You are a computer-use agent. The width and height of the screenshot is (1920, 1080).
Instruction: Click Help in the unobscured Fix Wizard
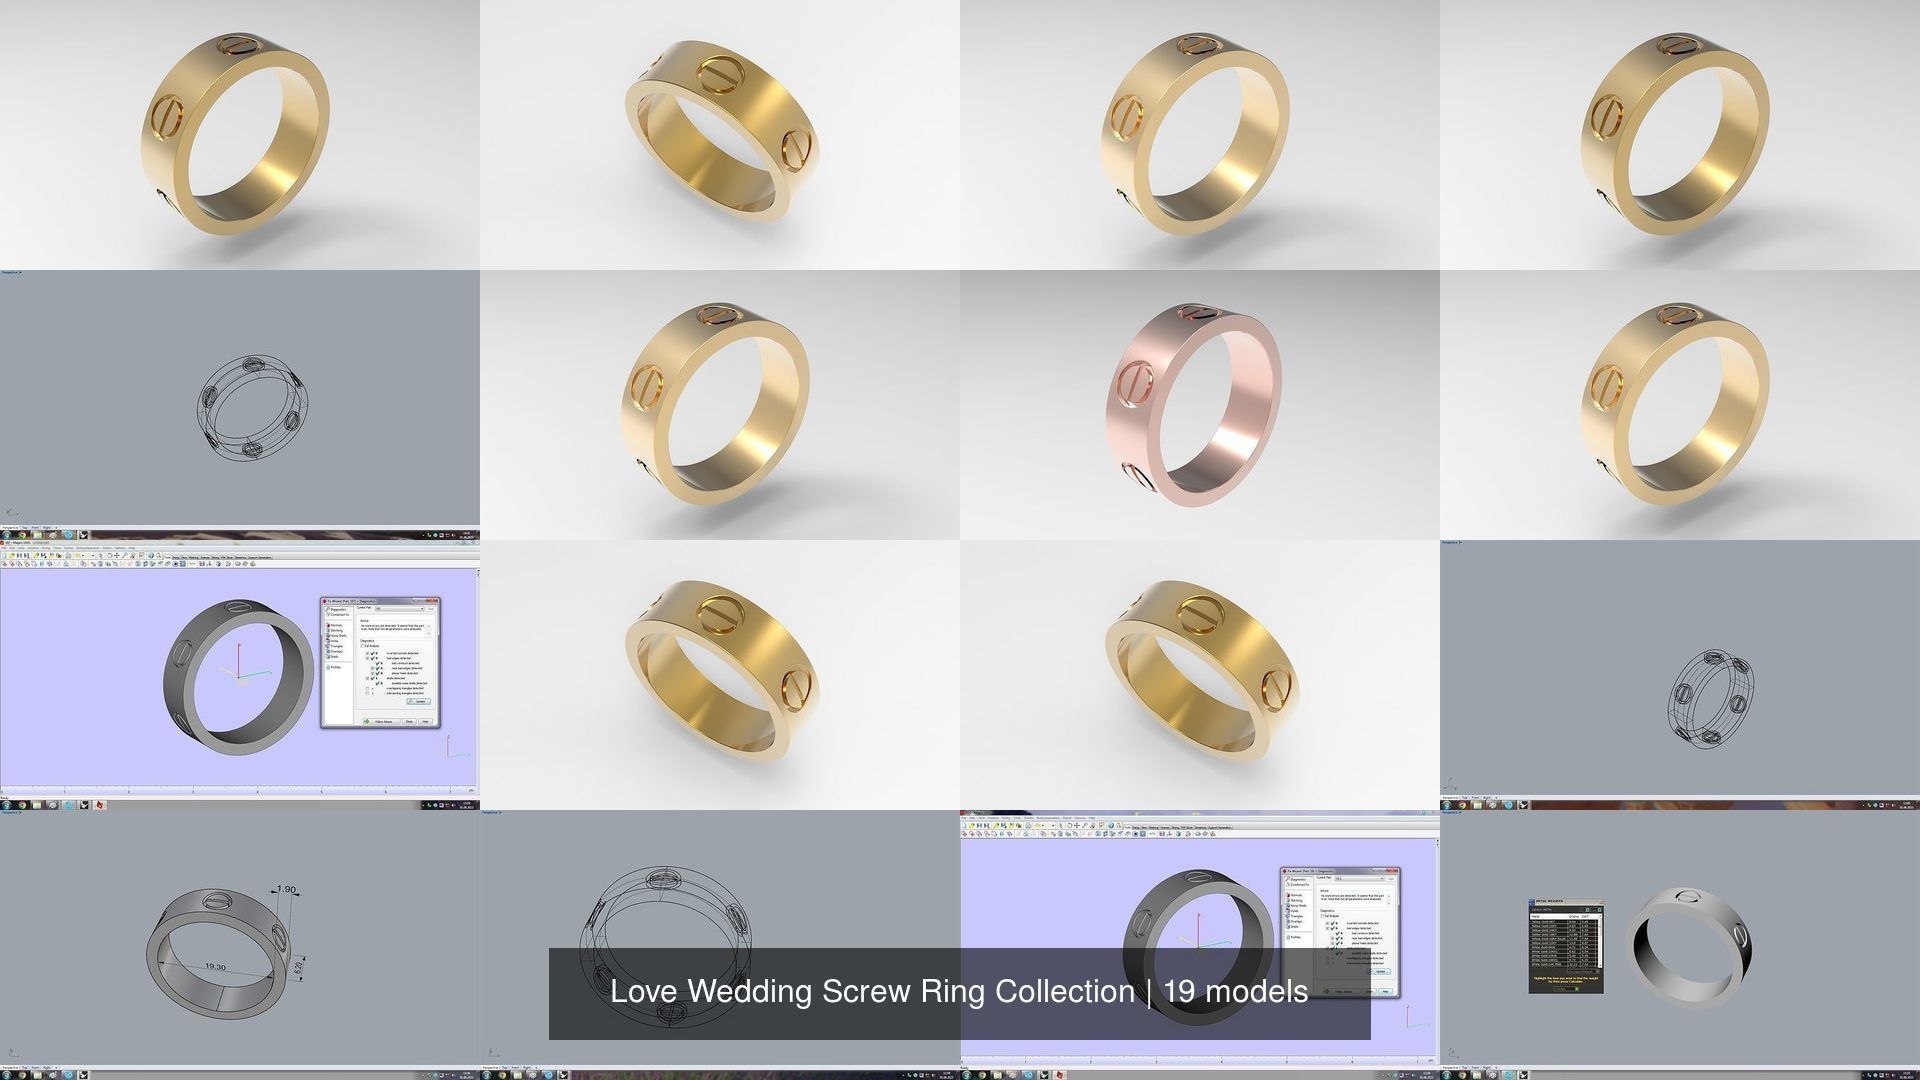[x=425, y=721]
